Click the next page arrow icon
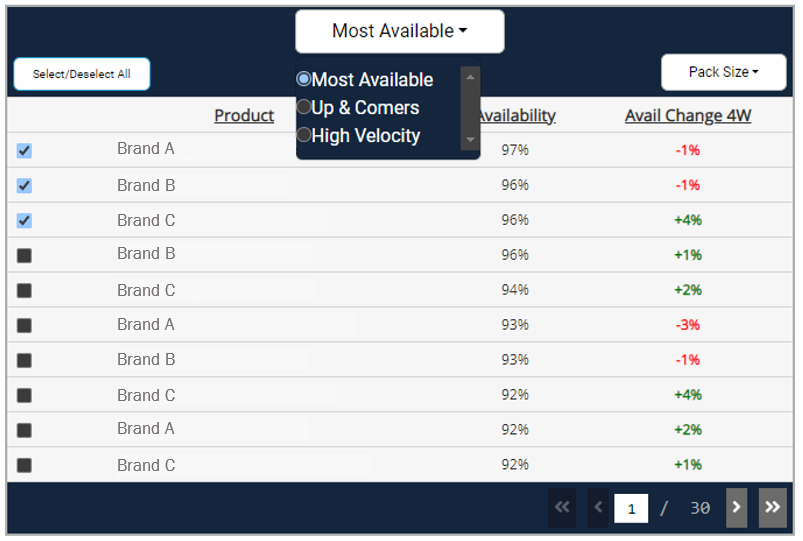Viewport: 803px width, 541px height. coord(736,508)
